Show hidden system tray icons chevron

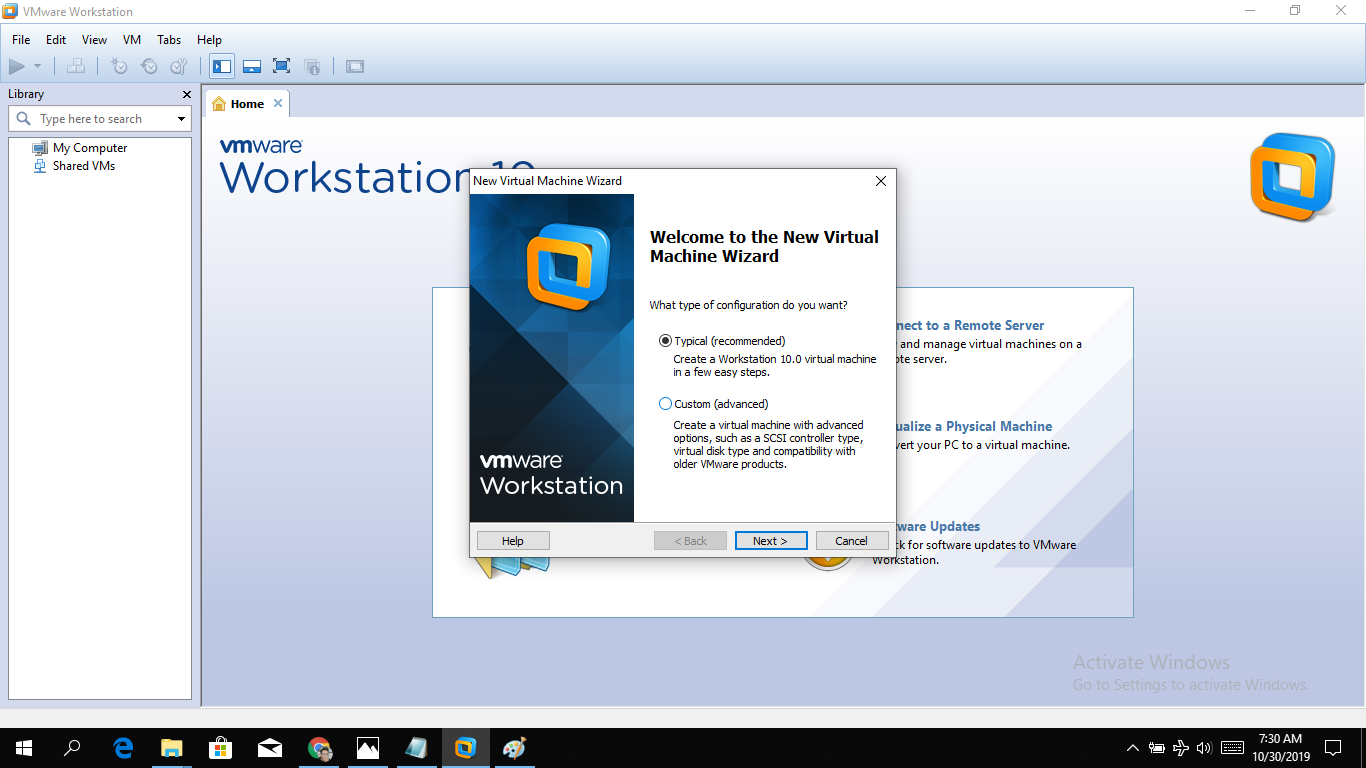[1133, 748]
